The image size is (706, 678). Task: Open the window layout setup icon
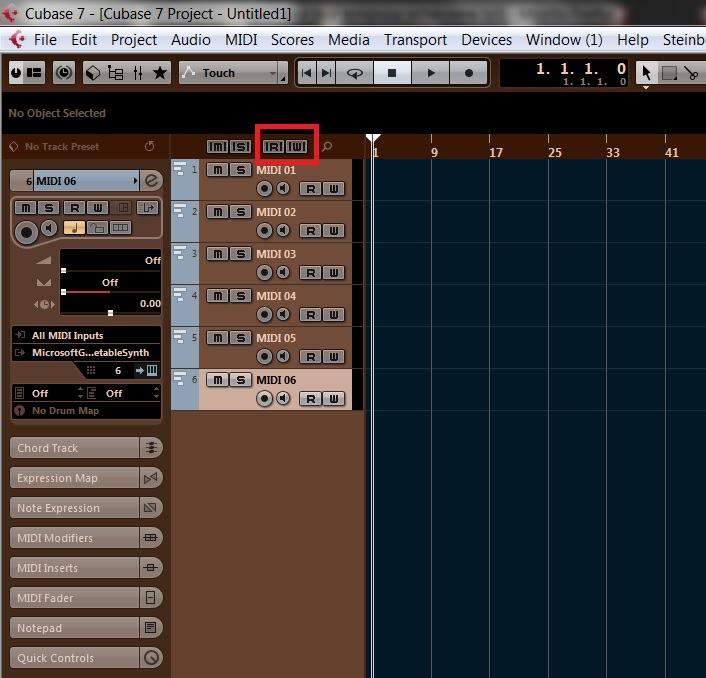pyautogui.click(x=34, y=72)
